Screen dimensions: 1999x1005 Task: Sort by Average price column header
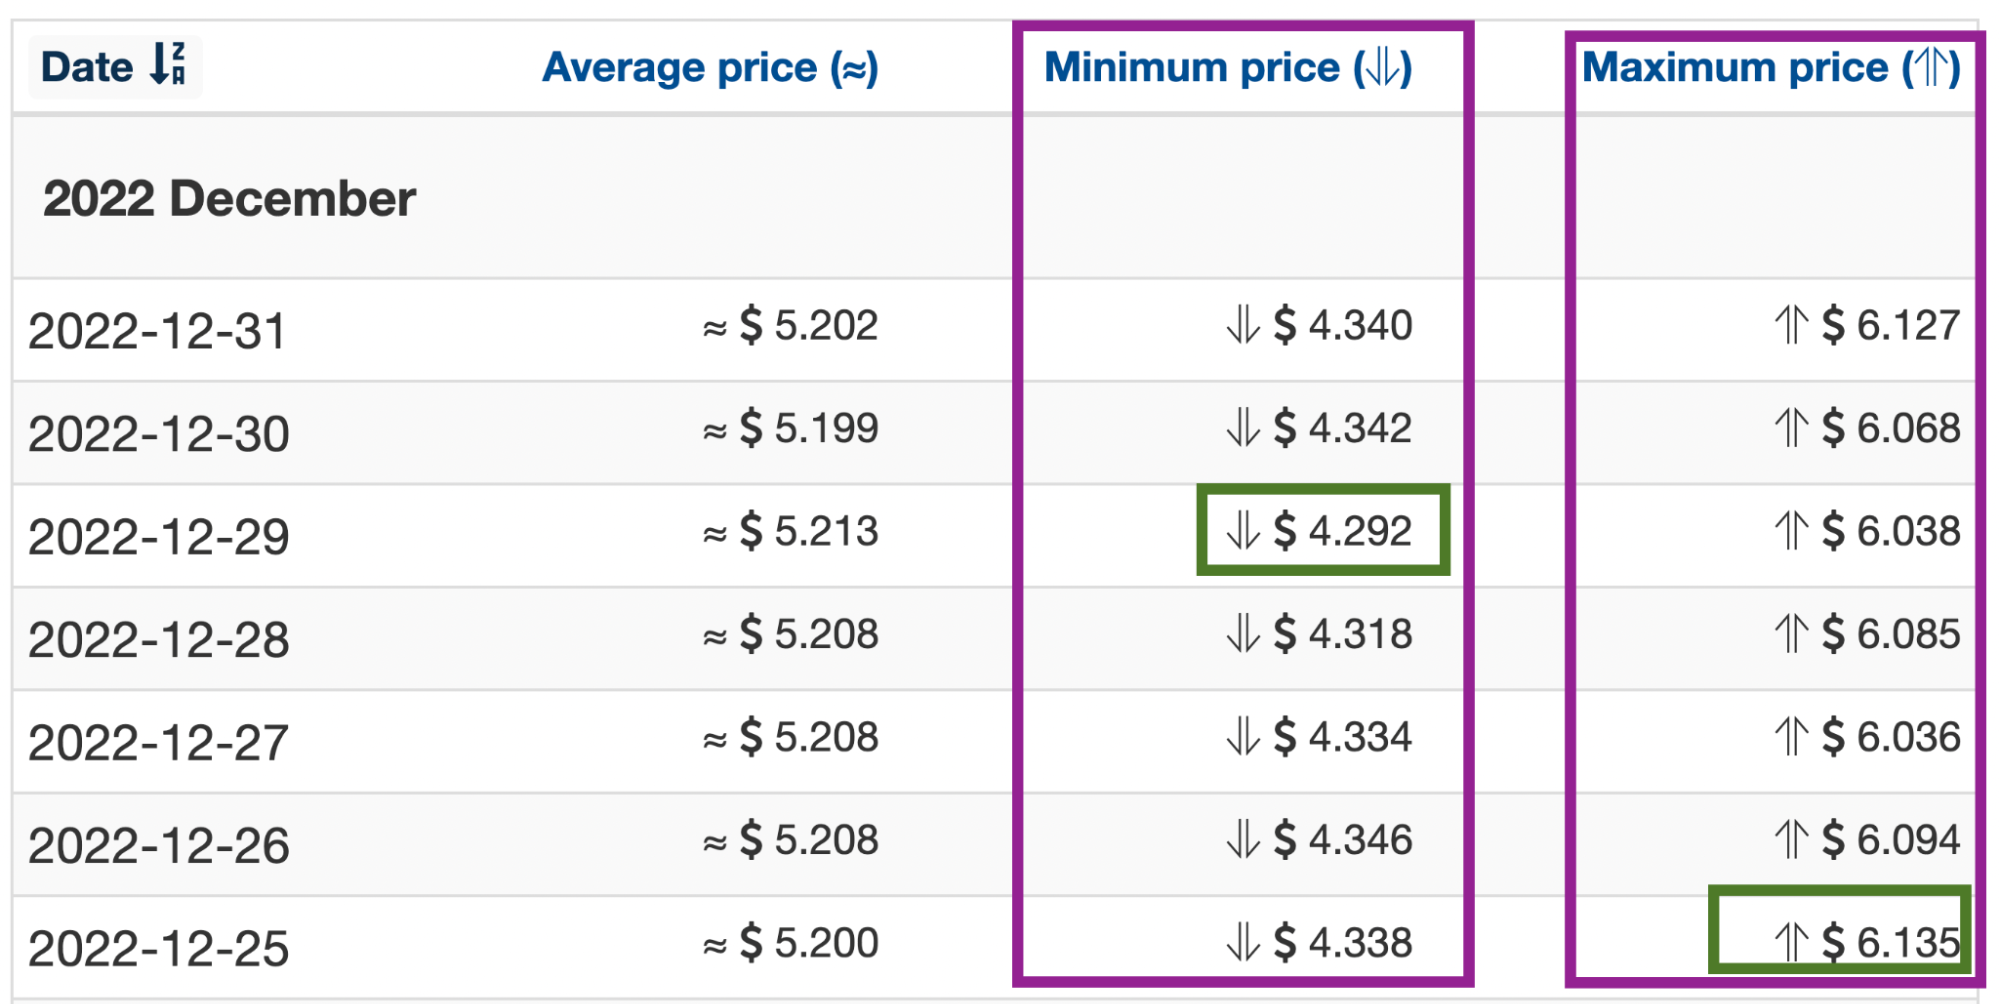coord(710,68)
